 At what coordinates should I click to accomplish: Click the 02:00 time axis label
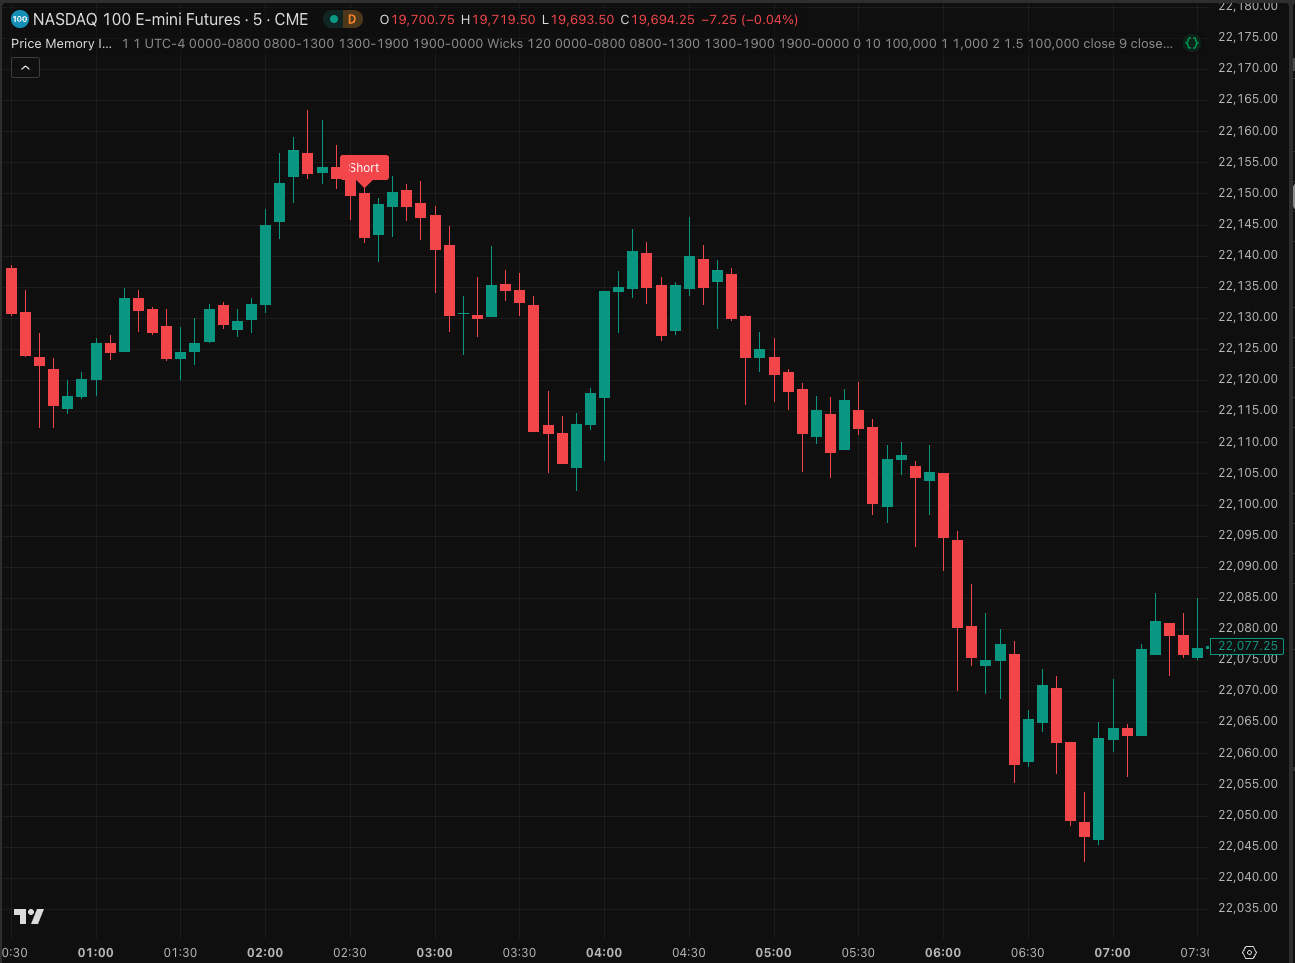265,952
